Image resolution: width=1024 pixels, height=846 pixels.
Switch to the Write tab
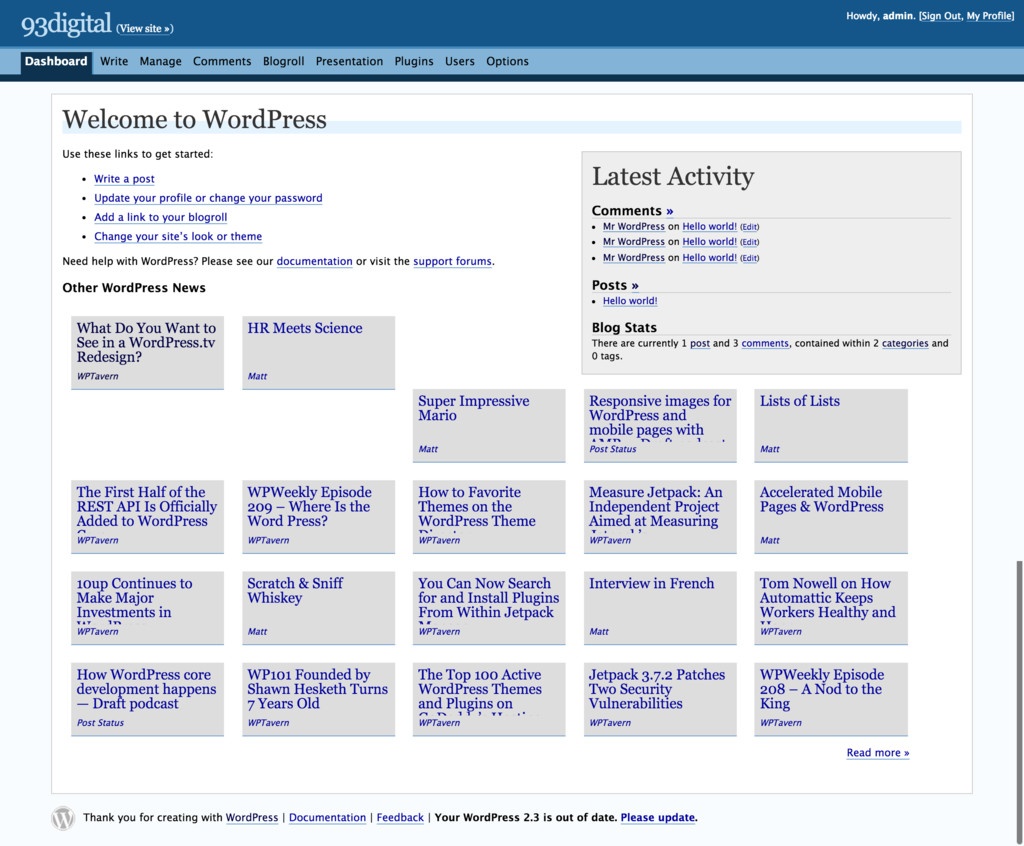114,61
